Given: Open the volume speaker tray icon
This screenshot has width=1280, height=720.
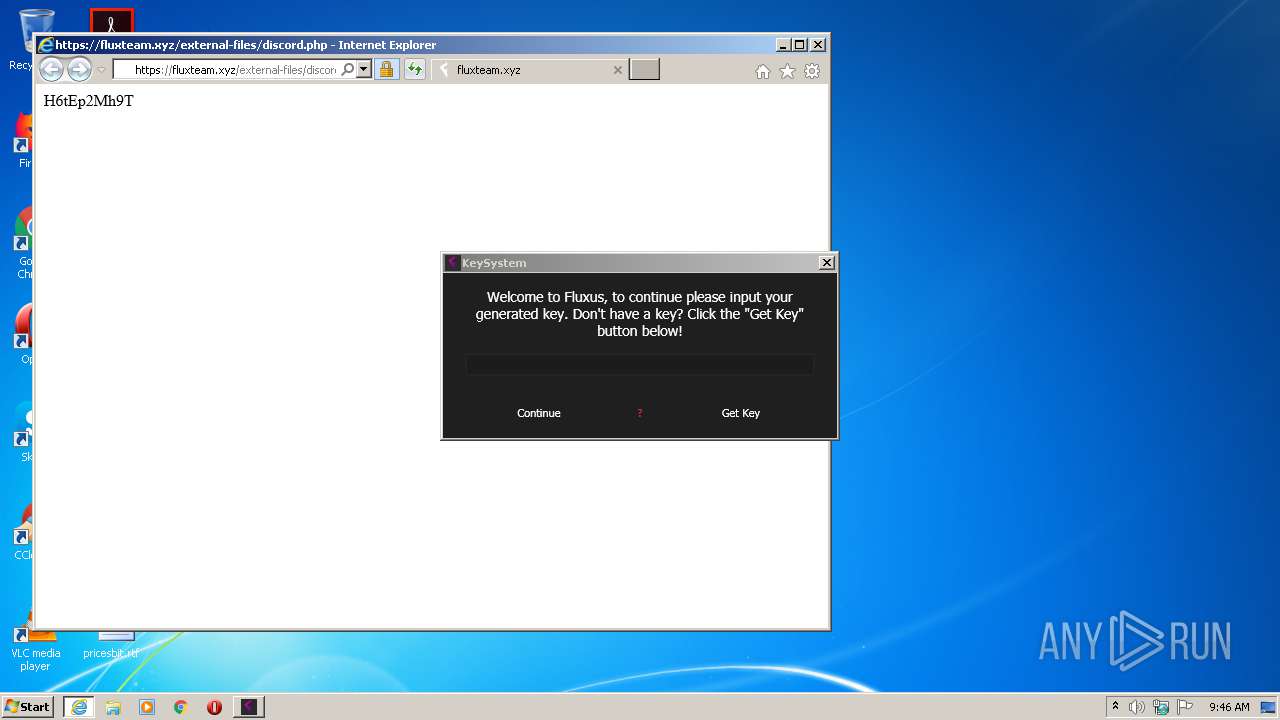Looking at the screenshot, I should point(1137,707).
